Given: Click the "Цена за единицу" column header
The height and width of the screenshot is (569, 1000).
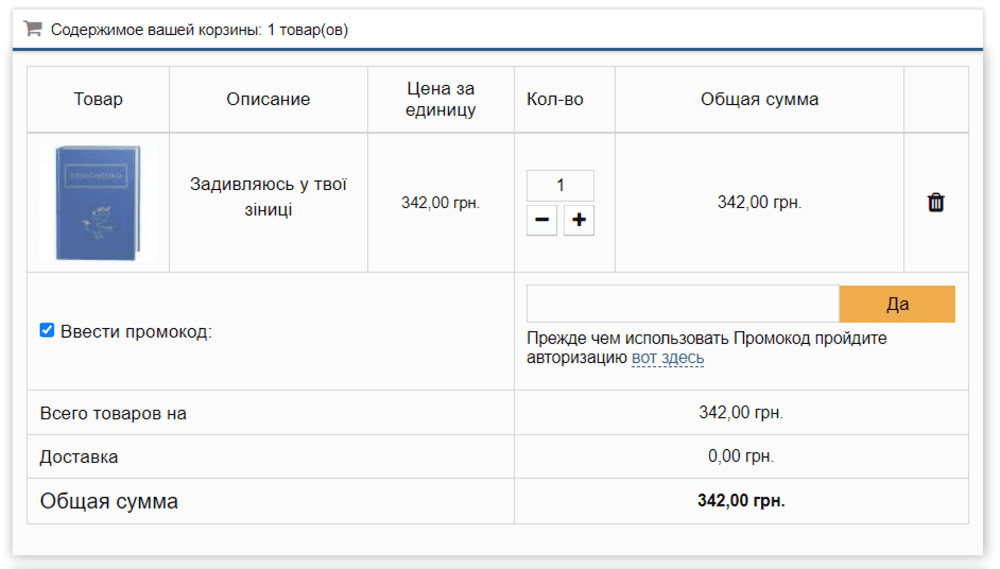Looking at the screenshot, I should [x=440, y=99].
